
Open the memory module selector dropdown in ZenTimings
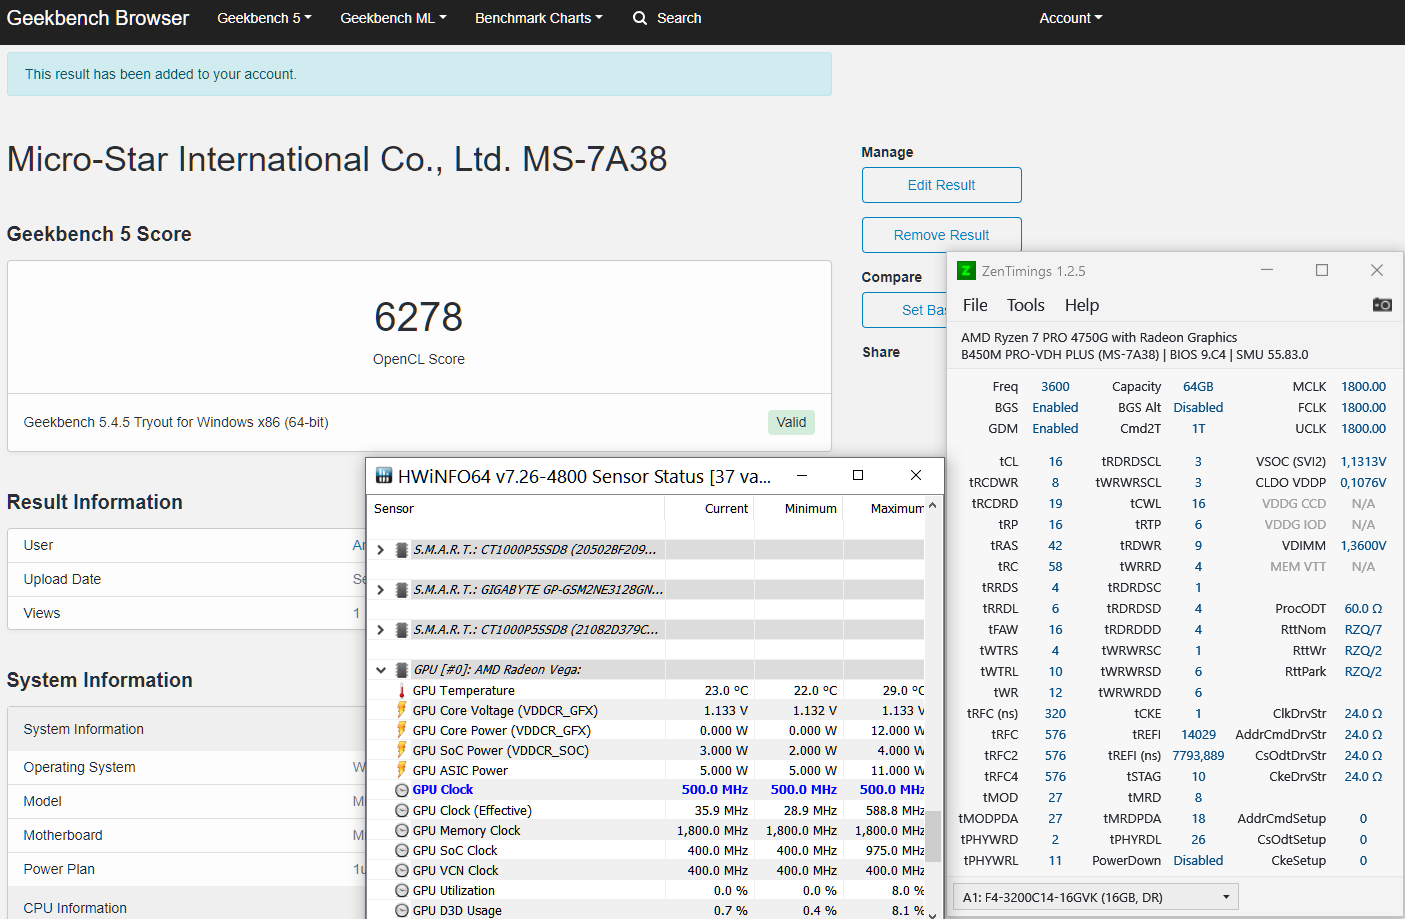[1096, 897]
